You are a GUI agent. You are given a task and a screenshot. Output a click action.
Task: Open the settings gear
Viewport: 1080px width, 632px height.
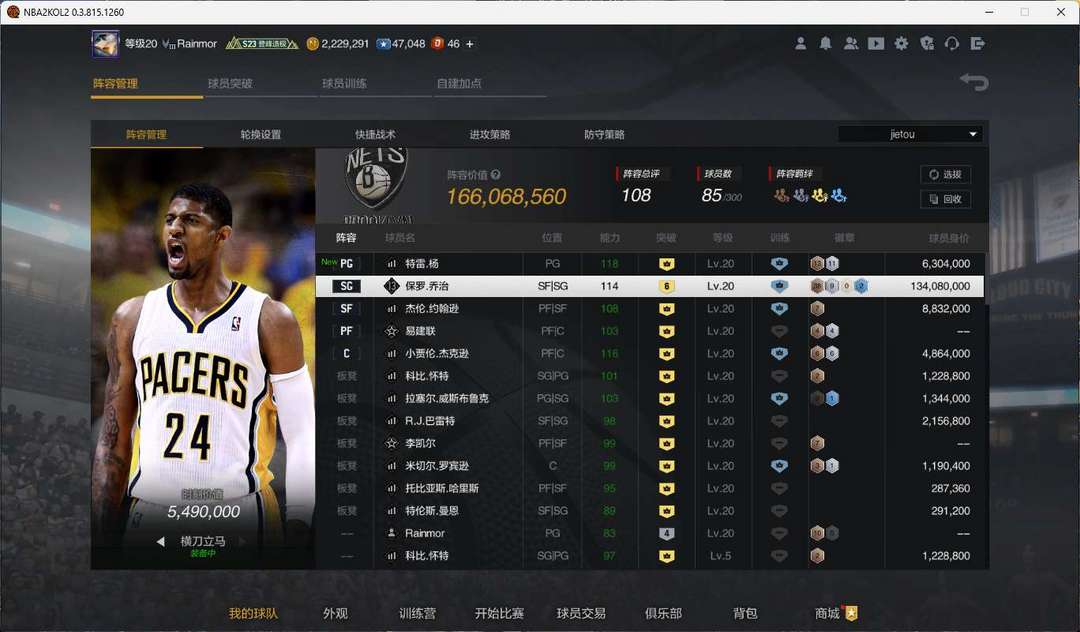pyautogui.click(x=901, y=43)
